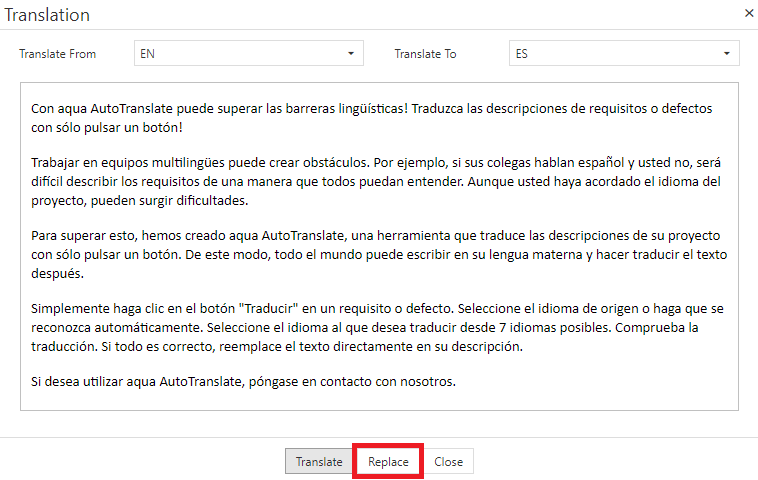The width and height of the screenshot is (758, 480).
Task: Expand the Translate From dropdown arrow
Action: pos(351,54)
